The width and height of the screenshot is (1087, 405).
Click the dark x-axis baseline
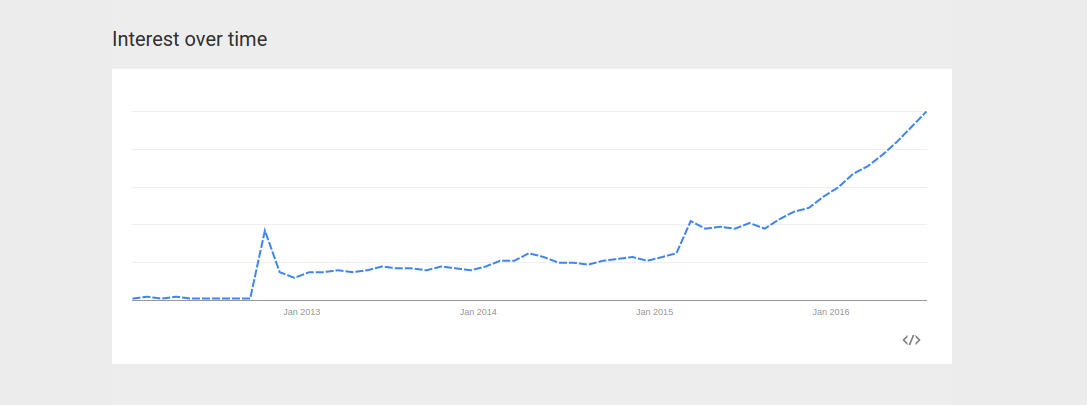(529, 300)
